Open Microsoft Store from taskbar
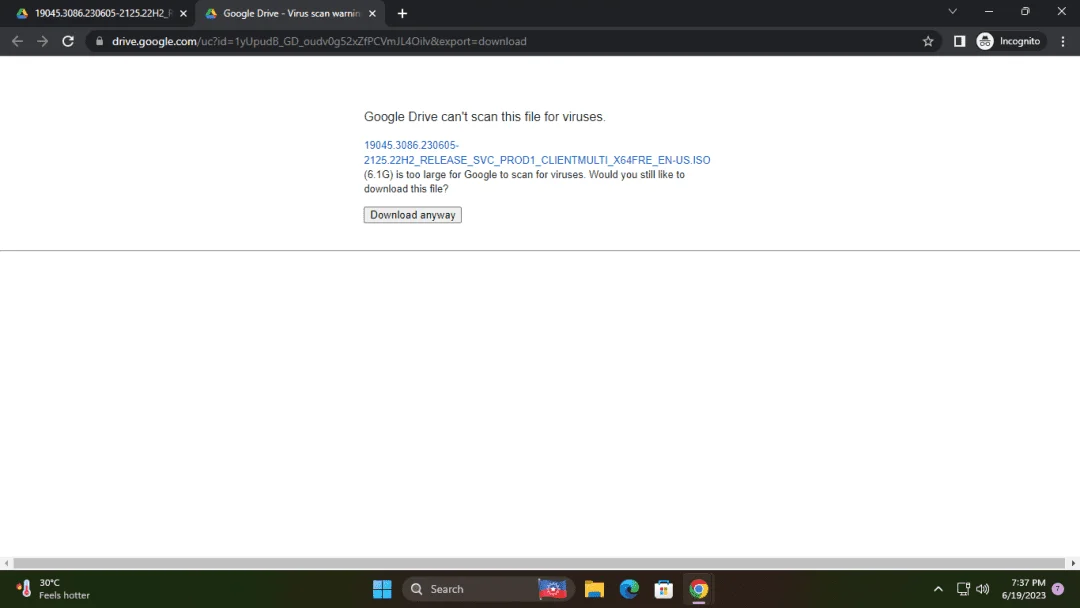 663,589
